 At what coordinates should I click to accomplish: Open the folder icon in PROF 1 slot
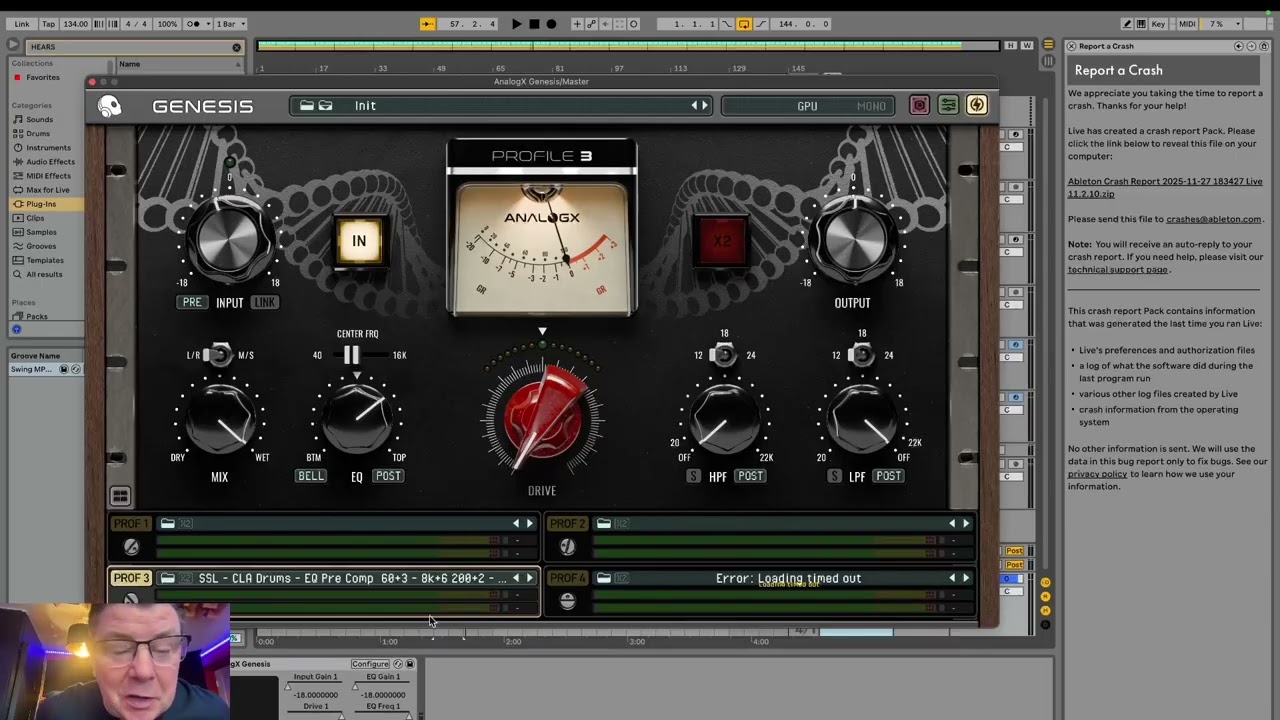[x=168, y=523]
